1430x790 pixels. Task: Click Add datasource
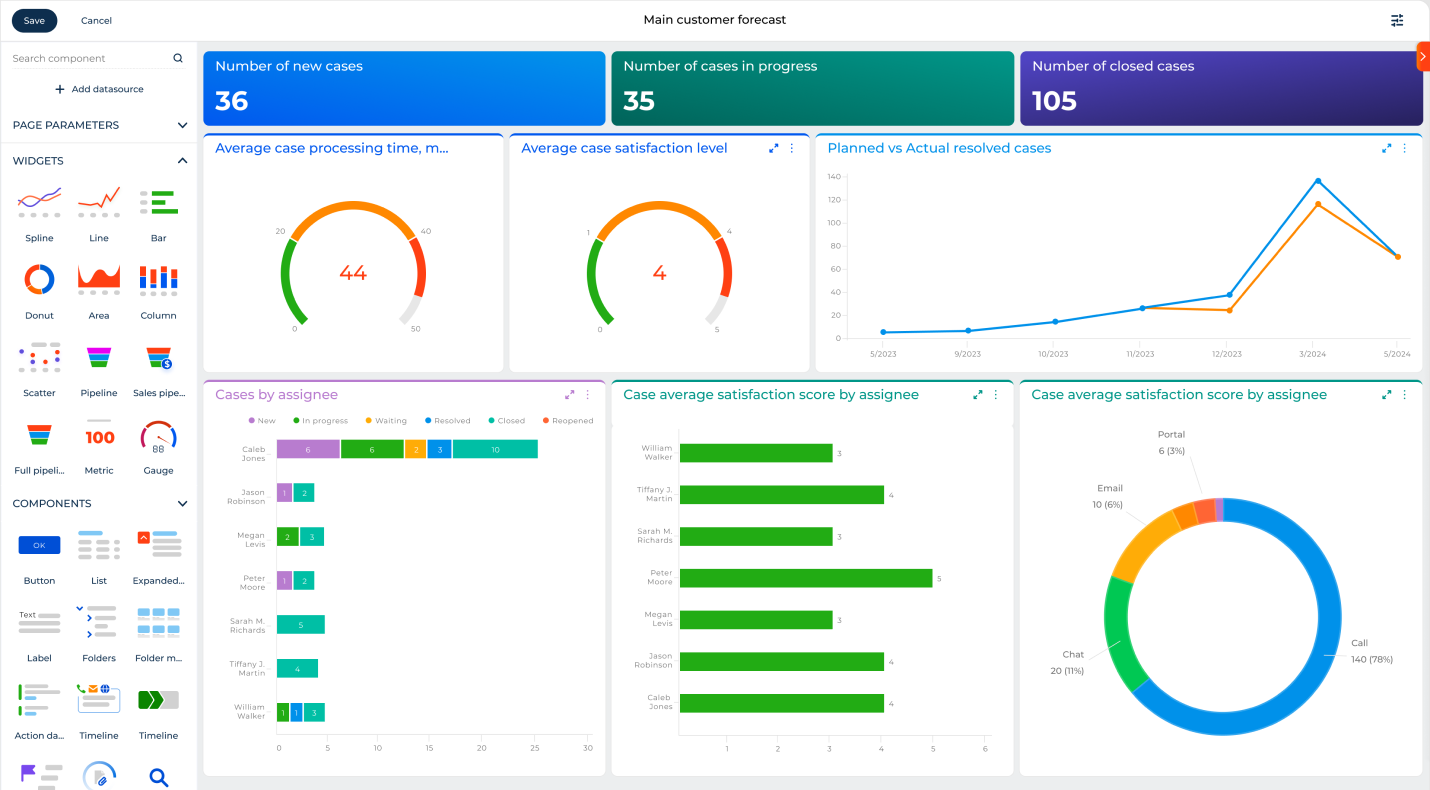pos(98,89)
